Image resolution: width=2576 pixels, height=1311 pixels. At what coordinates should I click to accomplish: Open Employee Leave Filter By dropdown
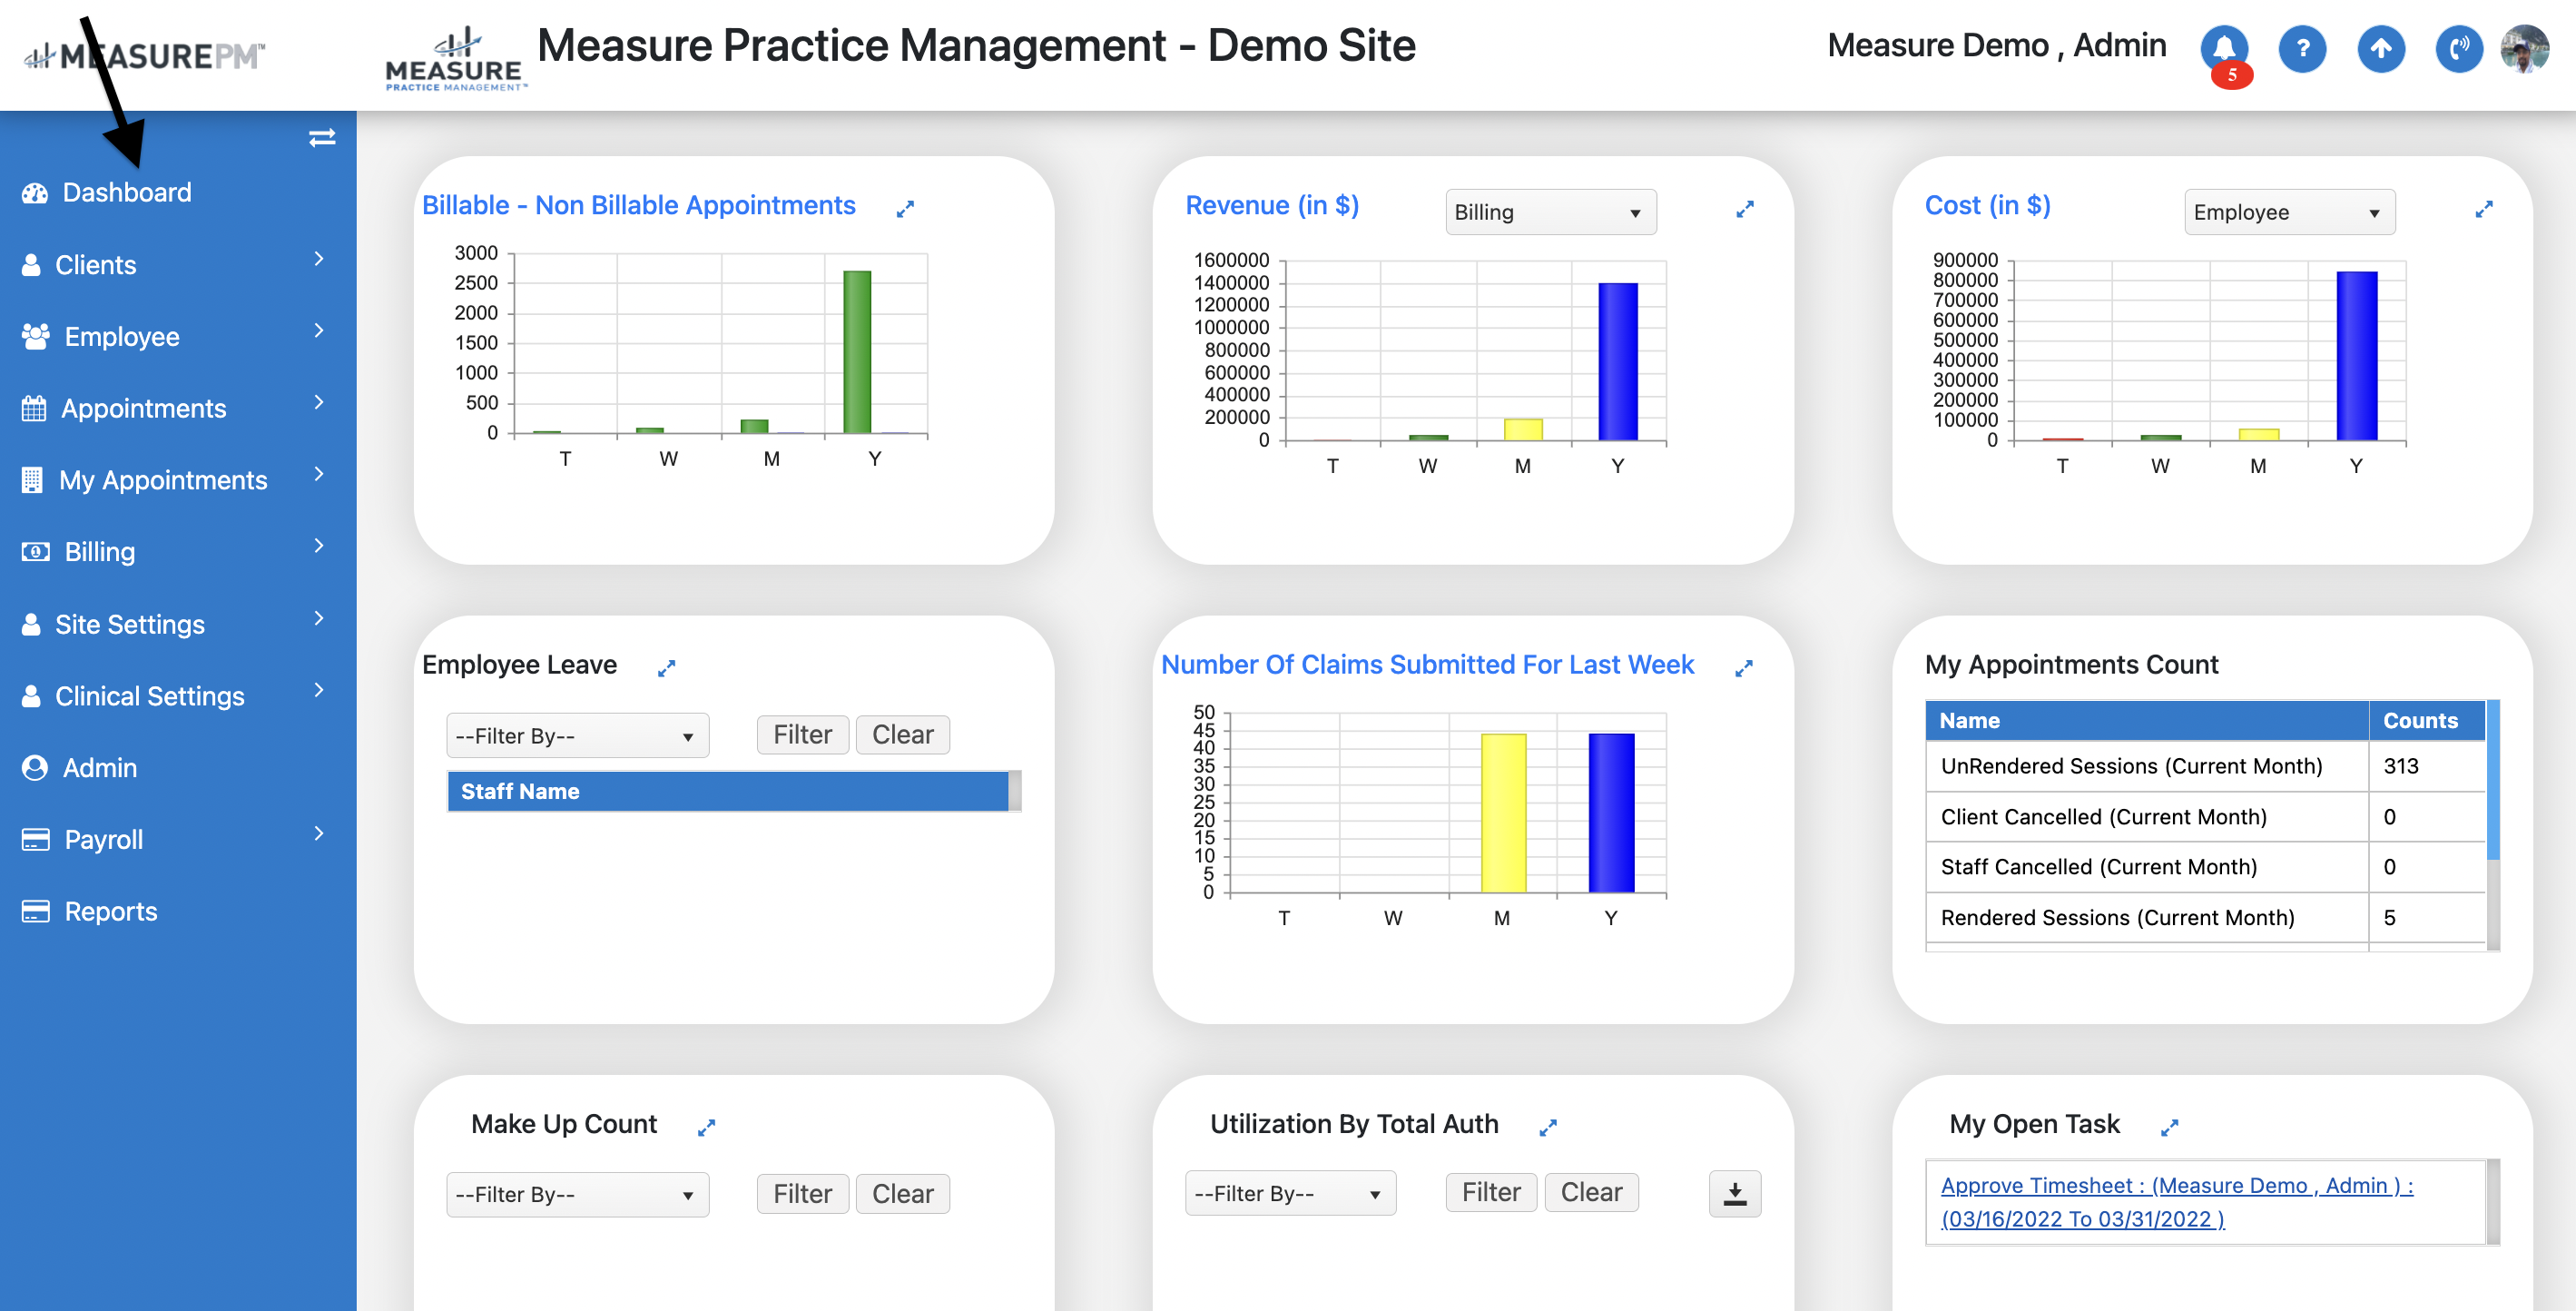point(577,736)
